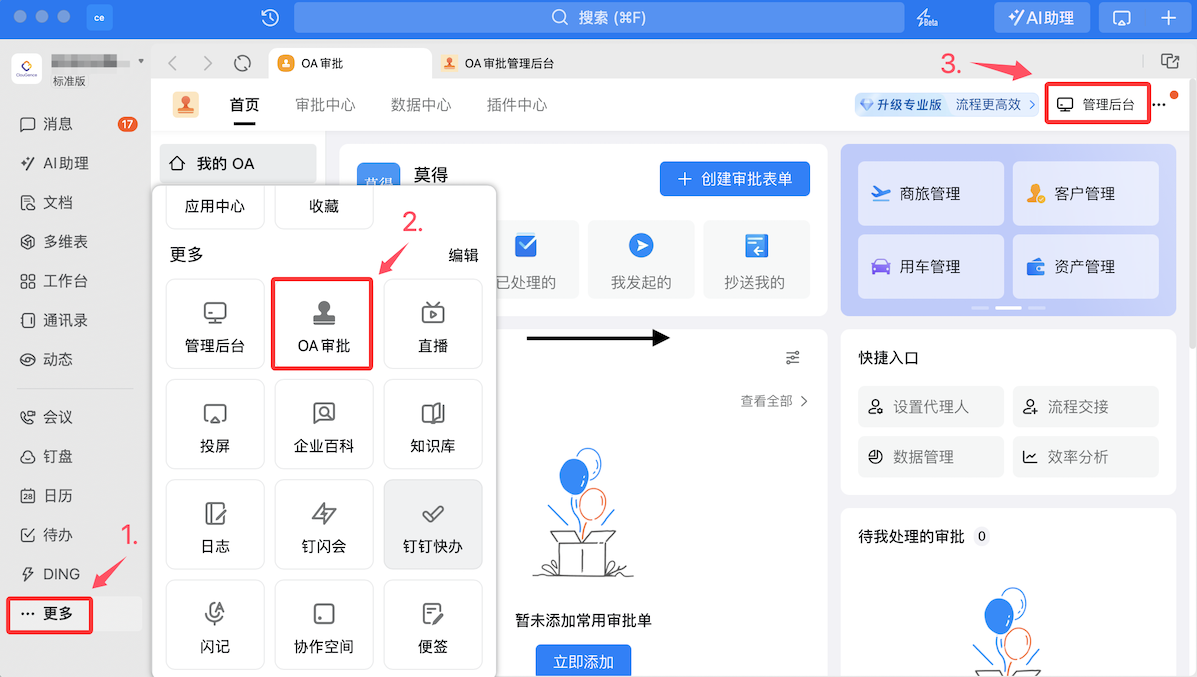Click the 编辑 link in 更多 panel
Screen dimensions: 1197x677
click(463, 255)
